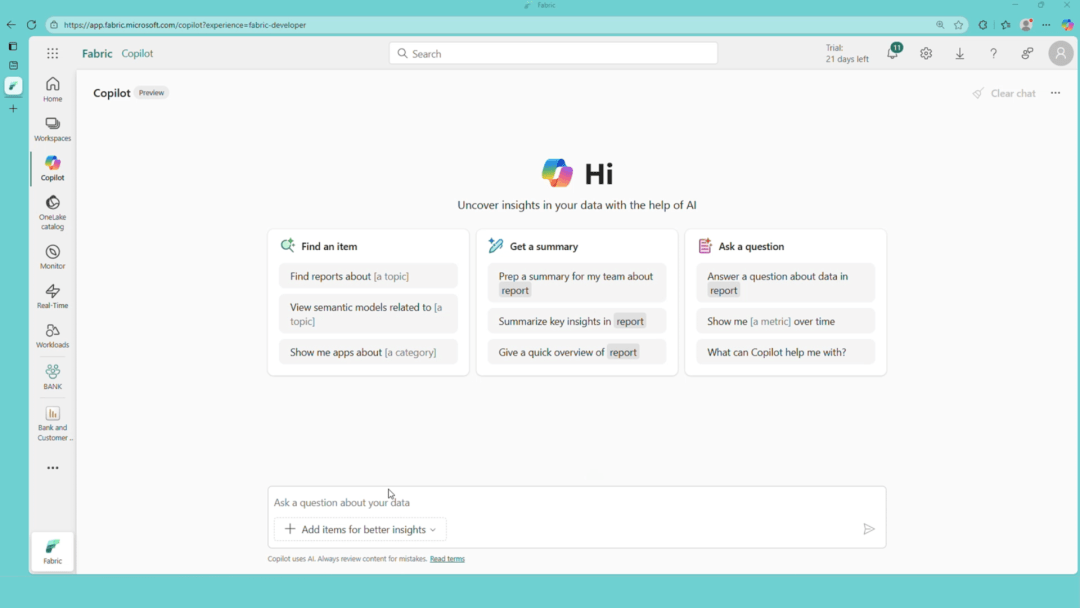The width and height of the screenshot is (1080, 608).
Task: Open the Monitor hub
Action: click(x=52, y=257)
